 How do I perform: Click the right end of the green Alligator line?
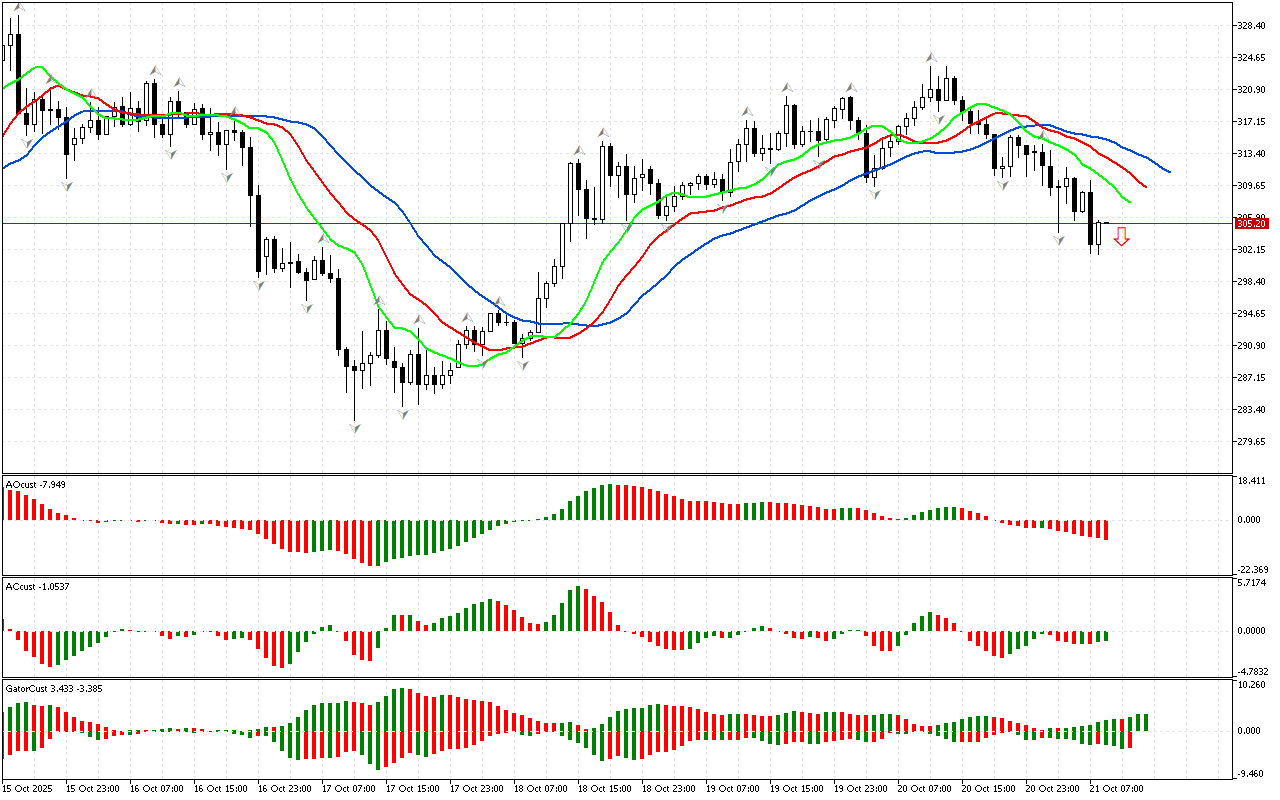click(1130, 202)
